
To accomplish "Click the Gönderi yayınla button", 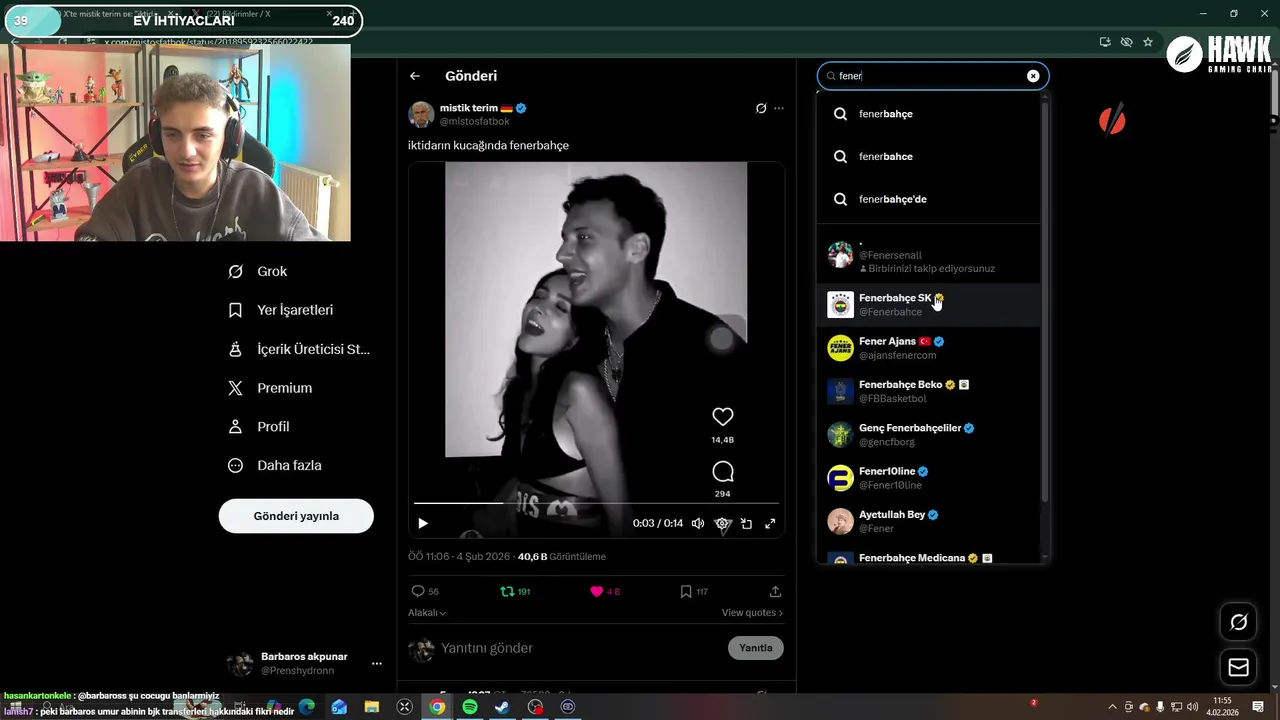I will [x=296, y=516].
